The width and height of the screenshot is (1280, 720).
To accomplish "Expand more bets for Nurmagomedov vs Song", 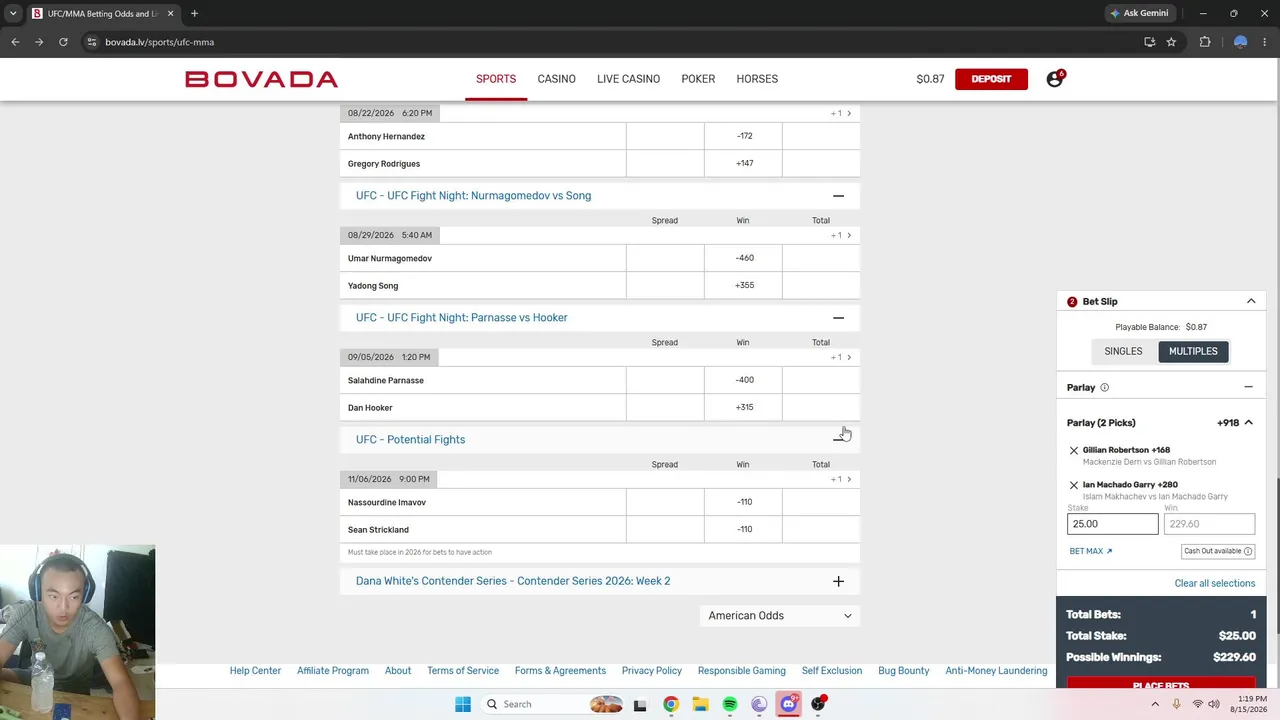I will (841, 235).
